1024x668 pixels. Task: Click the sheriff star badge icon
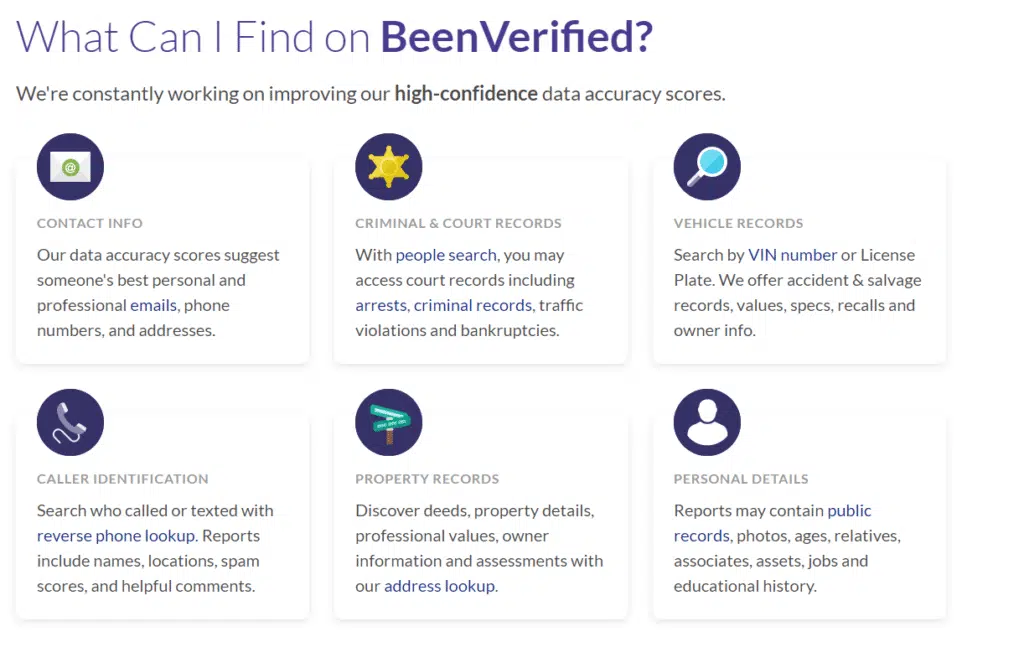click(388, 167)
